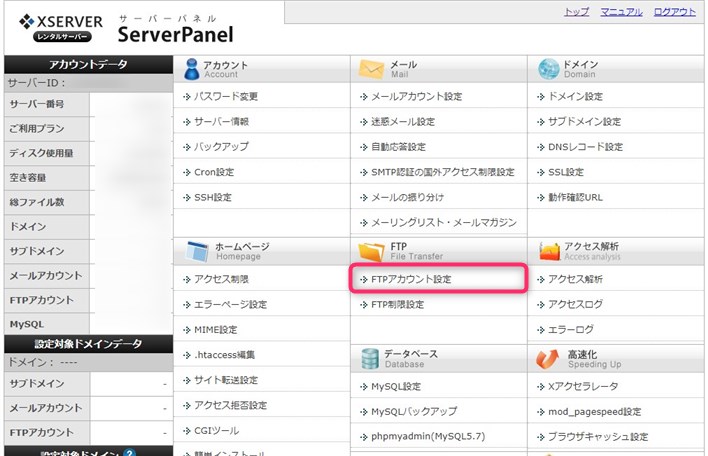This screenshot has height=456, width=708.
Task: Open the SSL設定 page
Action: 566,172
